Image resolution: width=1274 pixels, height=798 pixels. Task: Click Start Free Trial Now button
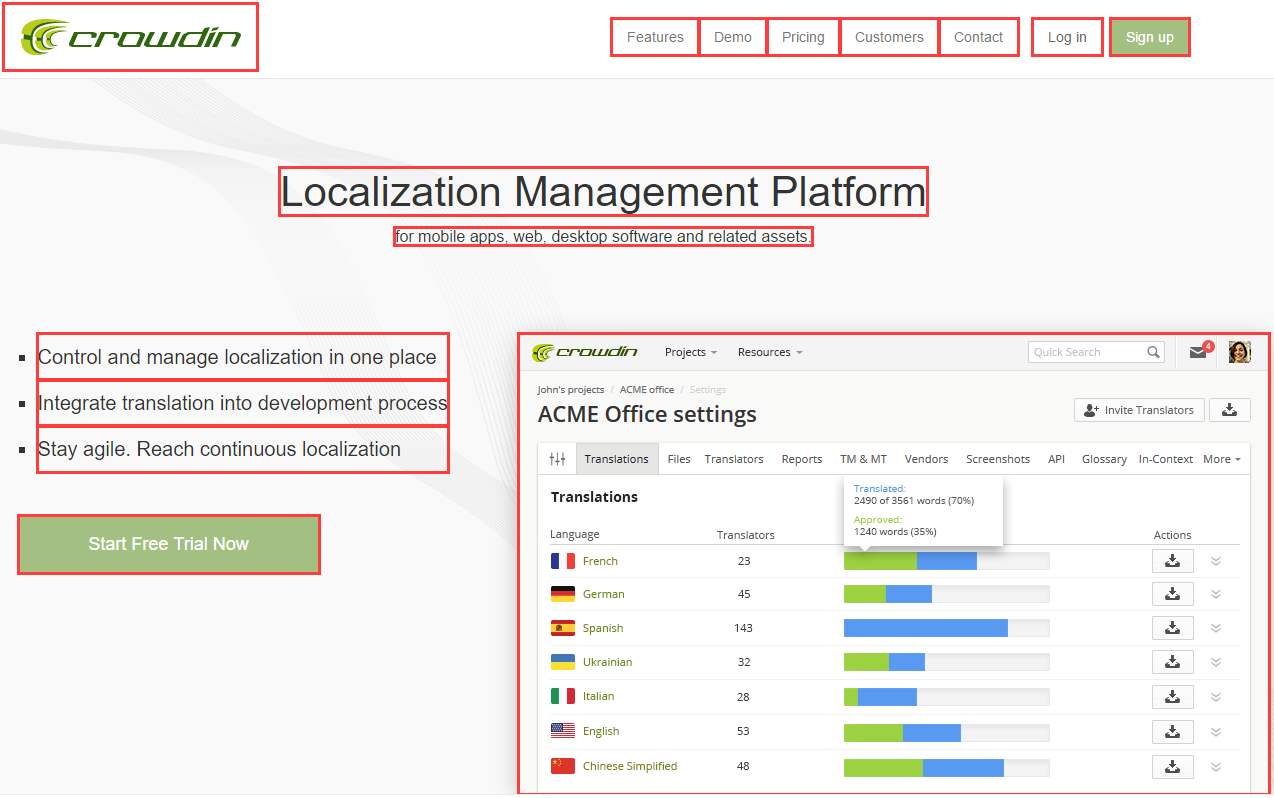169,544
